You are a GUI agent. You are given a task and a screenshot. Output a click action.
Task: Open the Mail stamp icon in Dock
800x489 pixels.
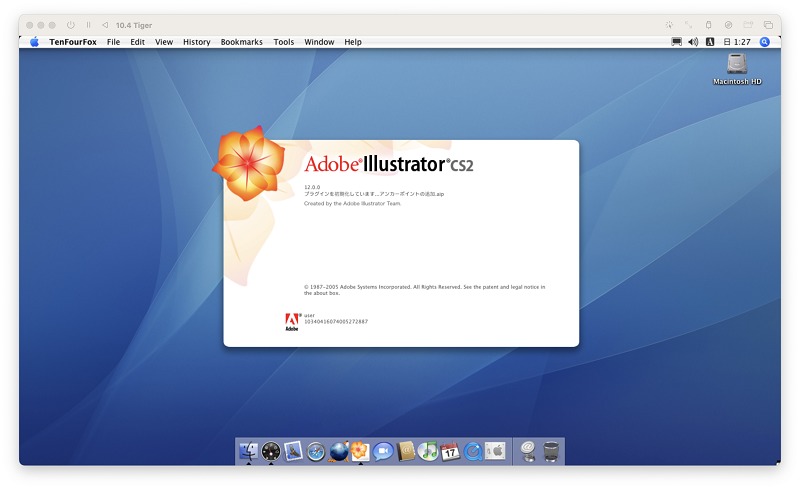point(293,451)
